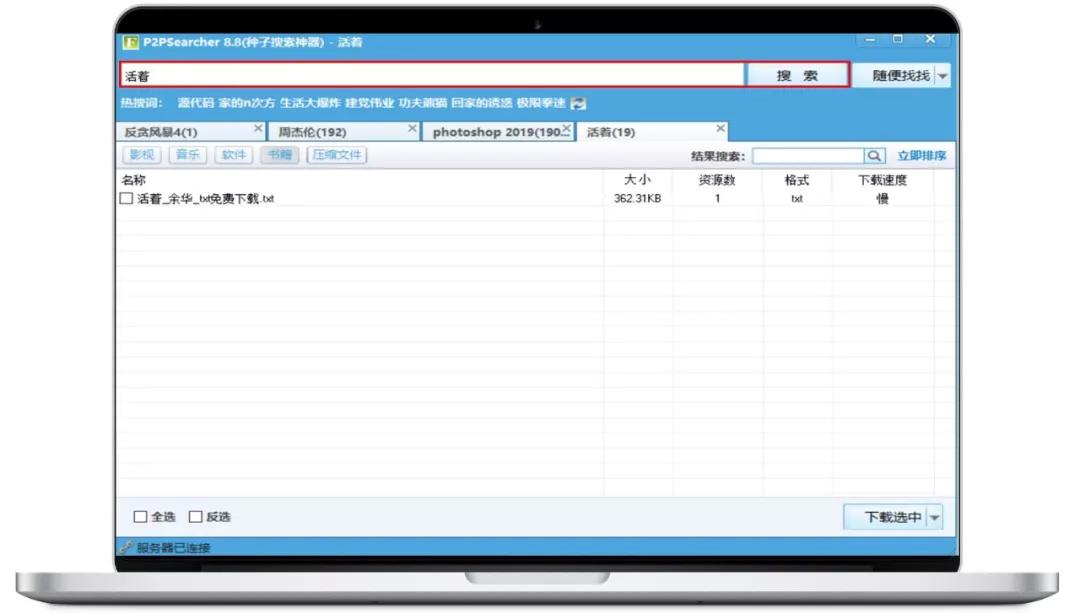This screenshot has height=614, width=1080.
Task: Close the 周杰伦(192) tab
Action: coord(412,128)
